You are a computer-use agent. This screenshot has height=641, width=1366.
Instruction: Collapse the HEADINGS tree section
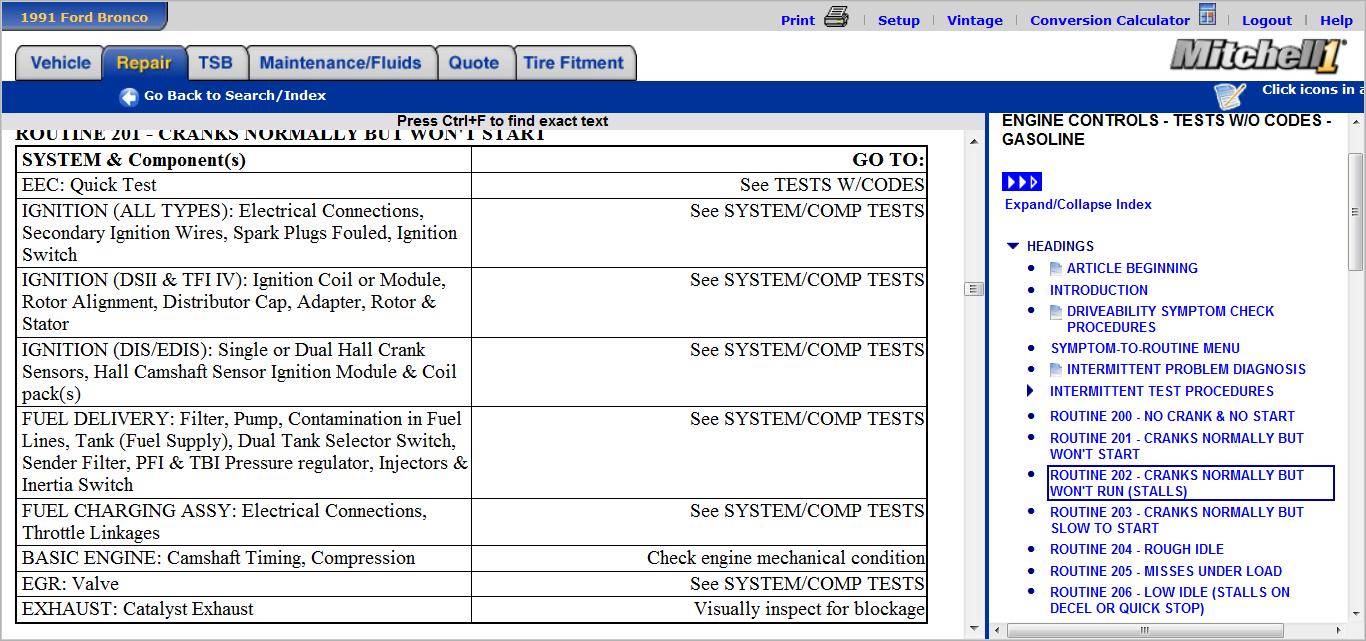[x=1013, y=246]
